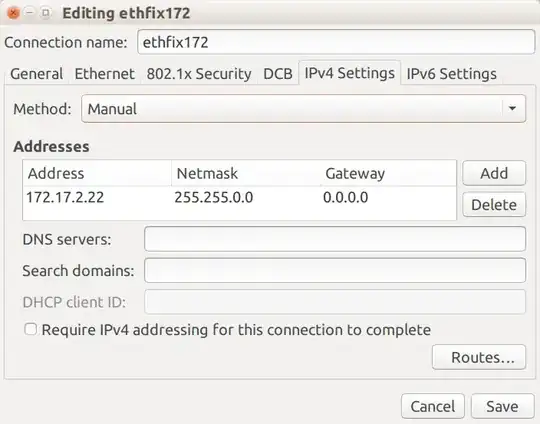Switch to the DCB tab

pos(278,74)
